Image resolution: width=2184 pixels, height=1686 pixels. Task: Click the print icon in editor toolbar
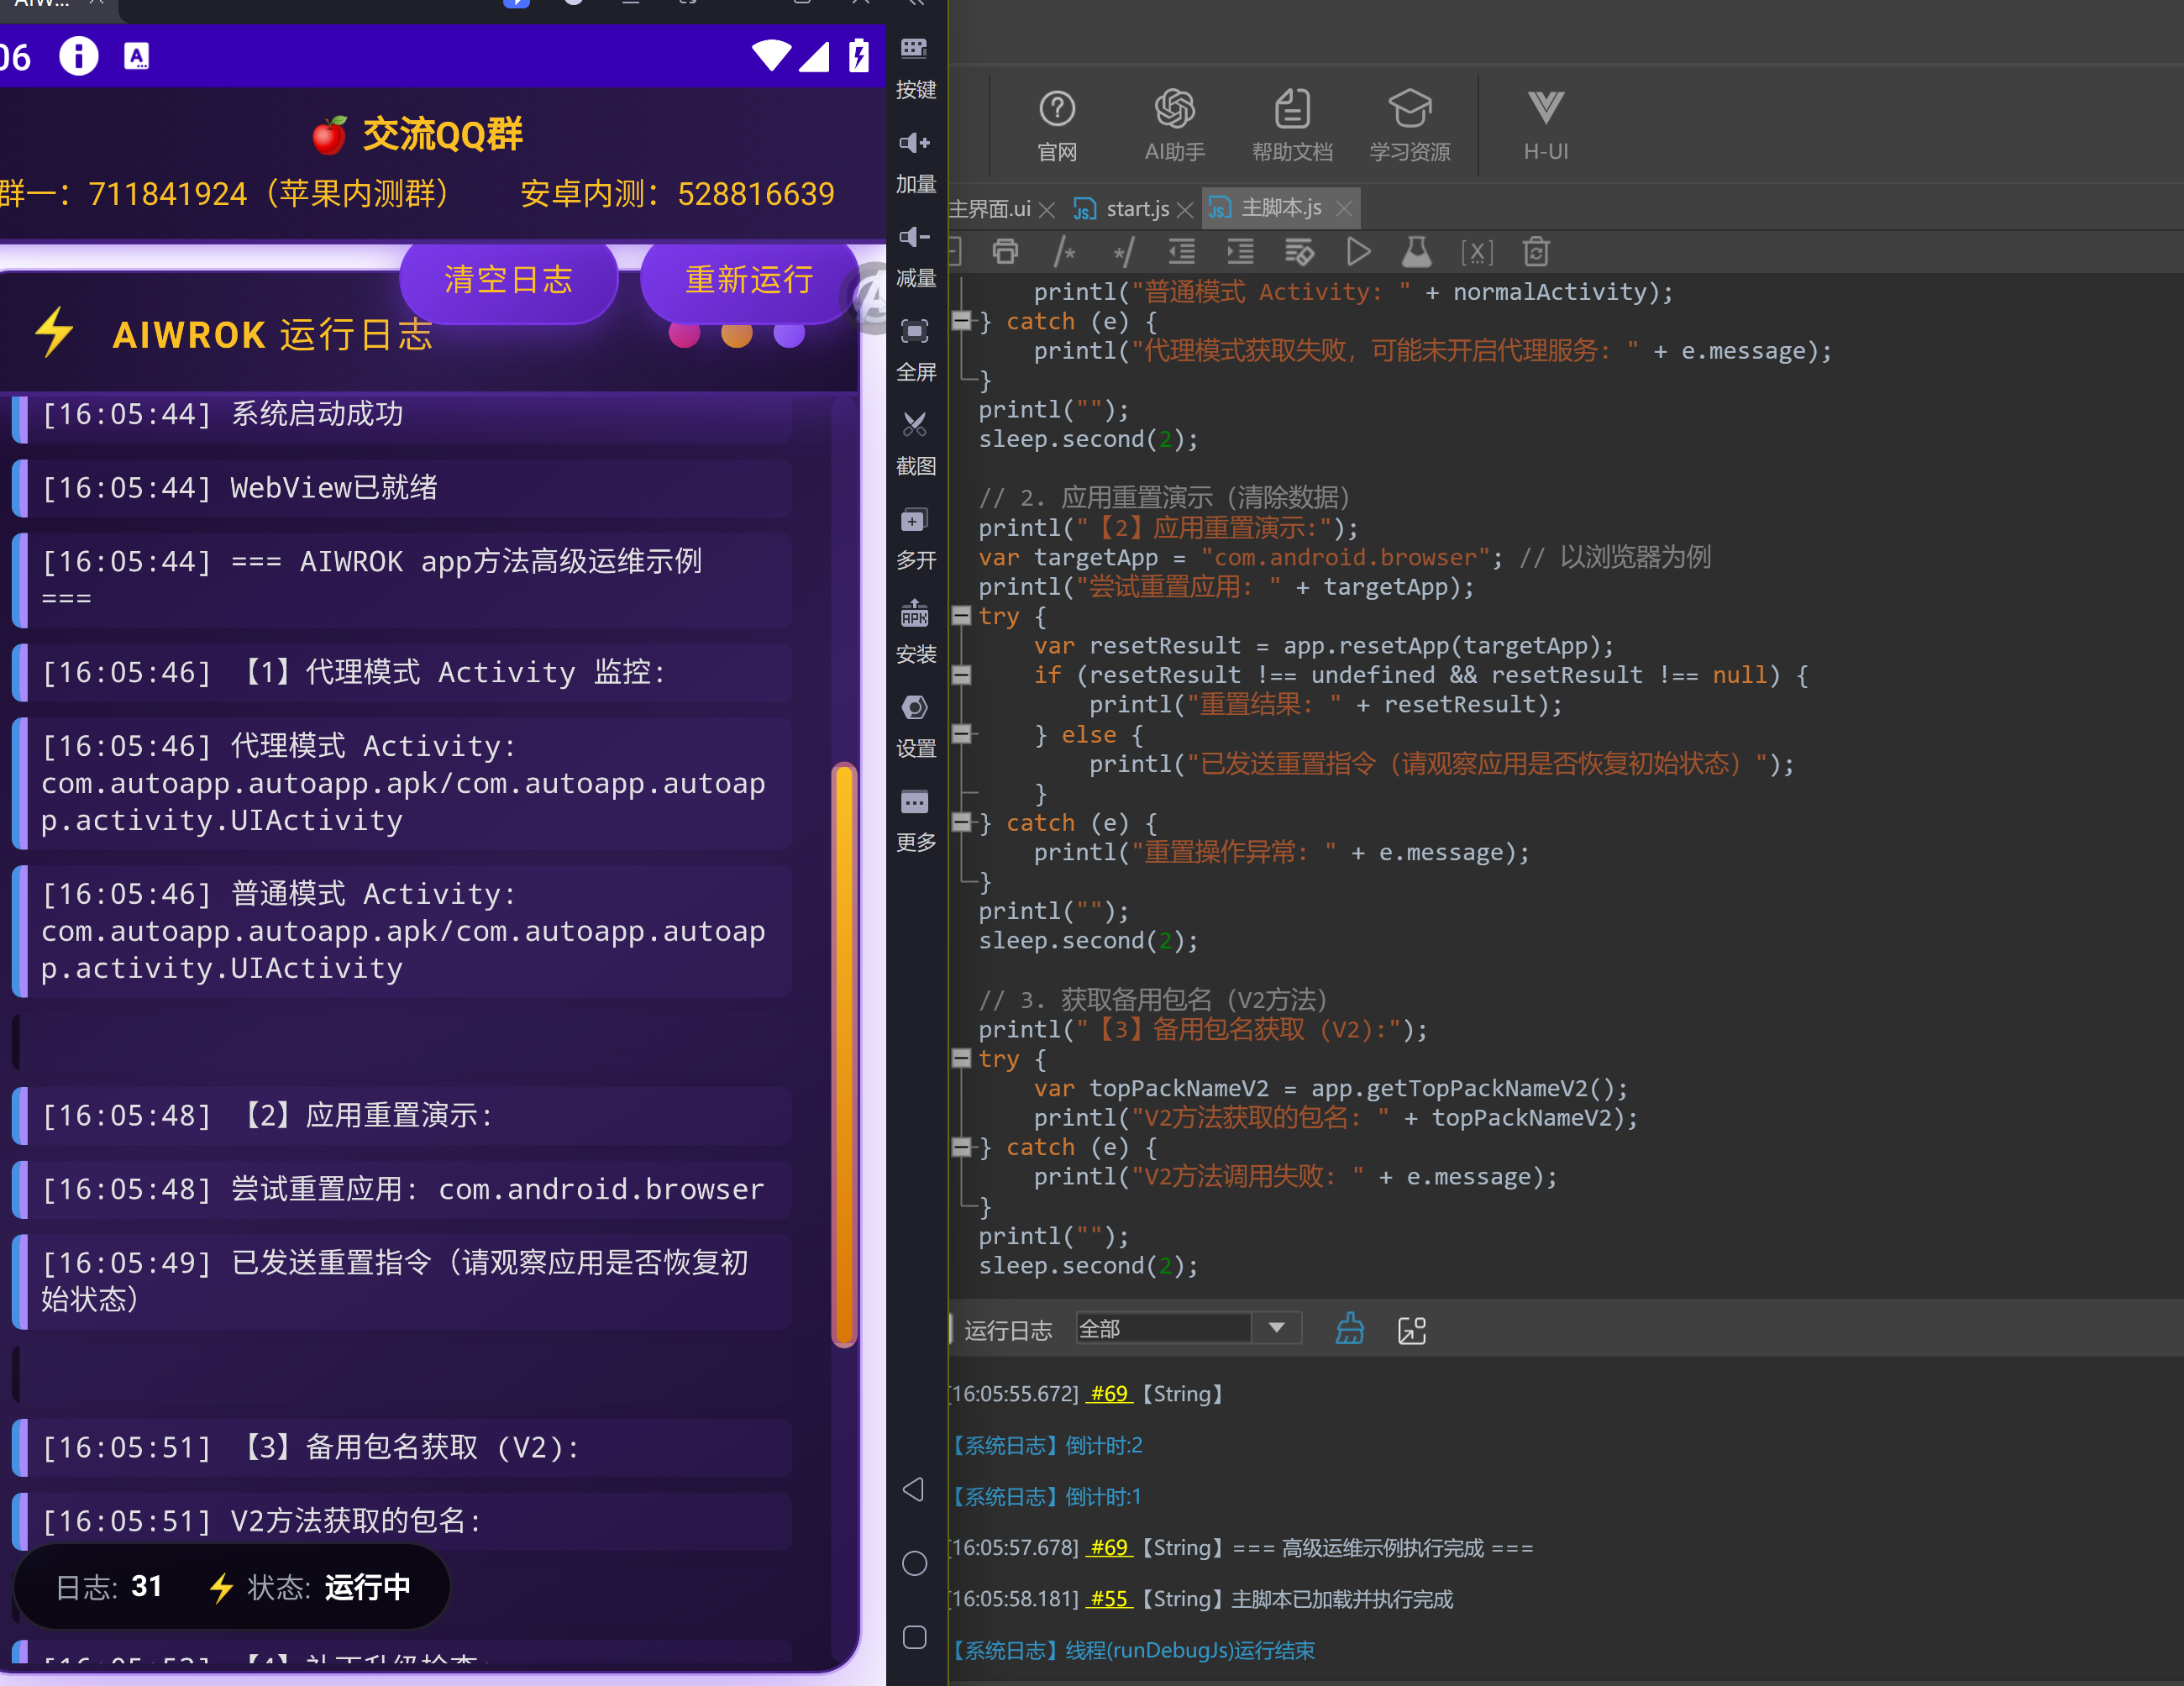[x=1005, y=252]
